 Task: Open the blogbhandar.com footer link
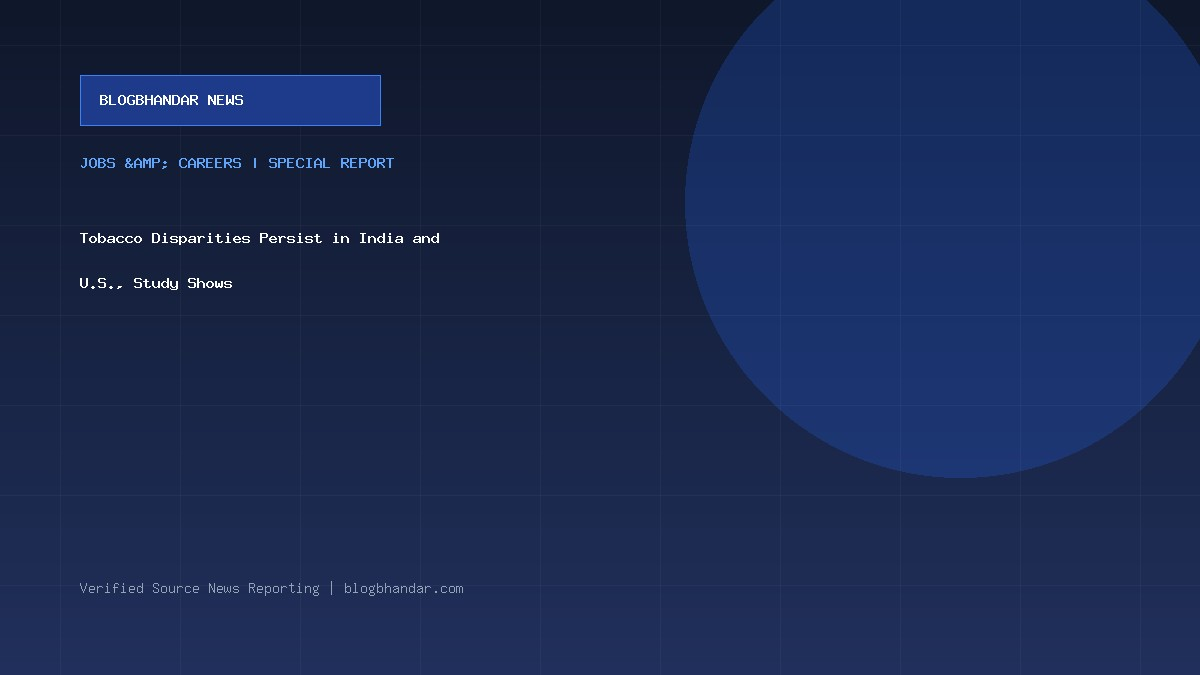[x=404, y=588]
